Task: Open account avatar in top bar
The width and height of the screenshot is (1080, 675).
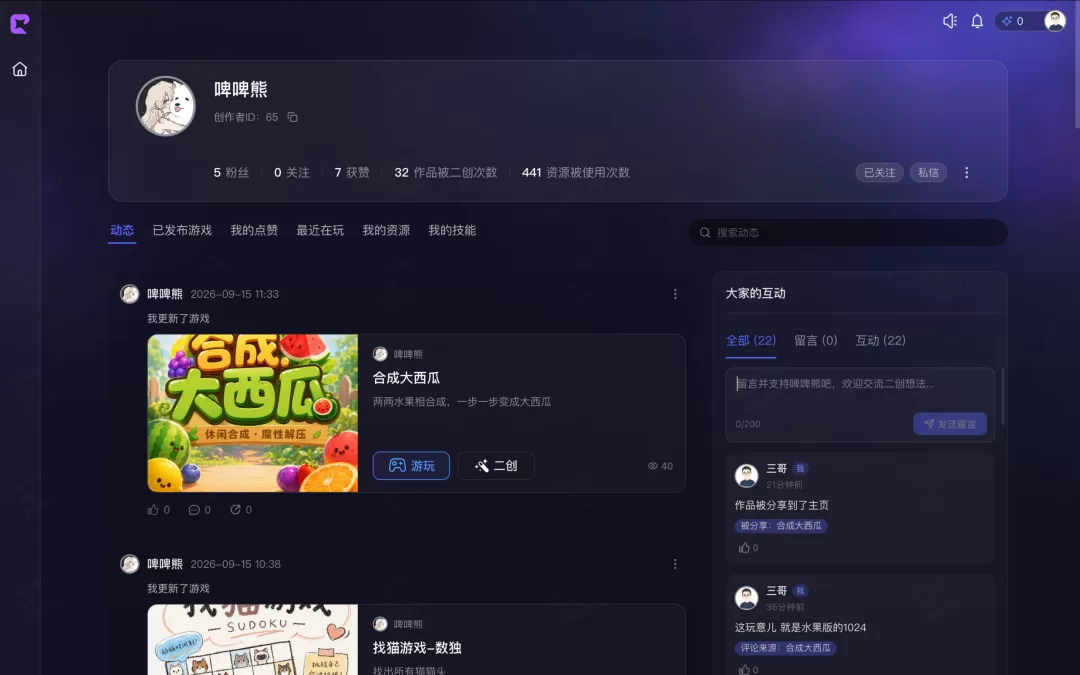Action: click(1055, 21)
